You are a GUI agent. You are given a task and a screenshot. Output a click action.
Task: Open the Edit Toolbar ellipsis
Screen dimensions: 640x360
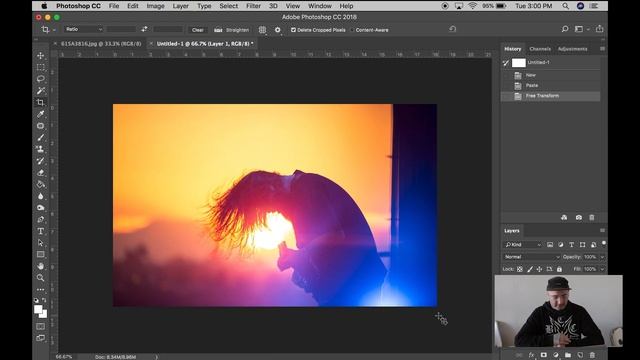(40, 289)
